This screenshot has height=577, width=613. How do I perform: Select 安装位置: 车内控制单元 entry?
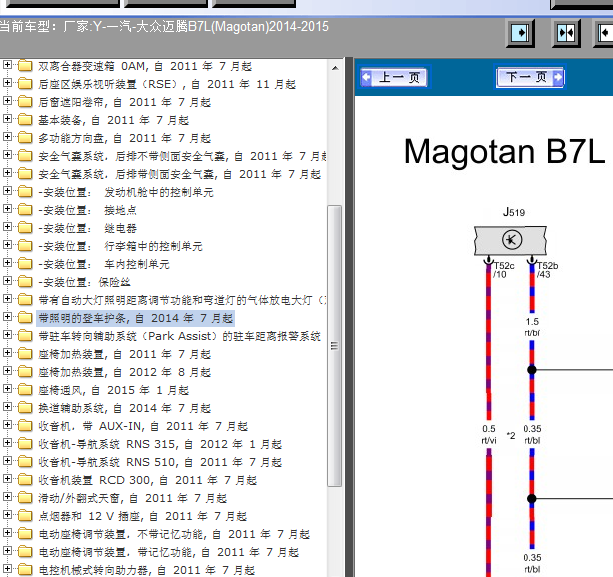click(104, 264)
